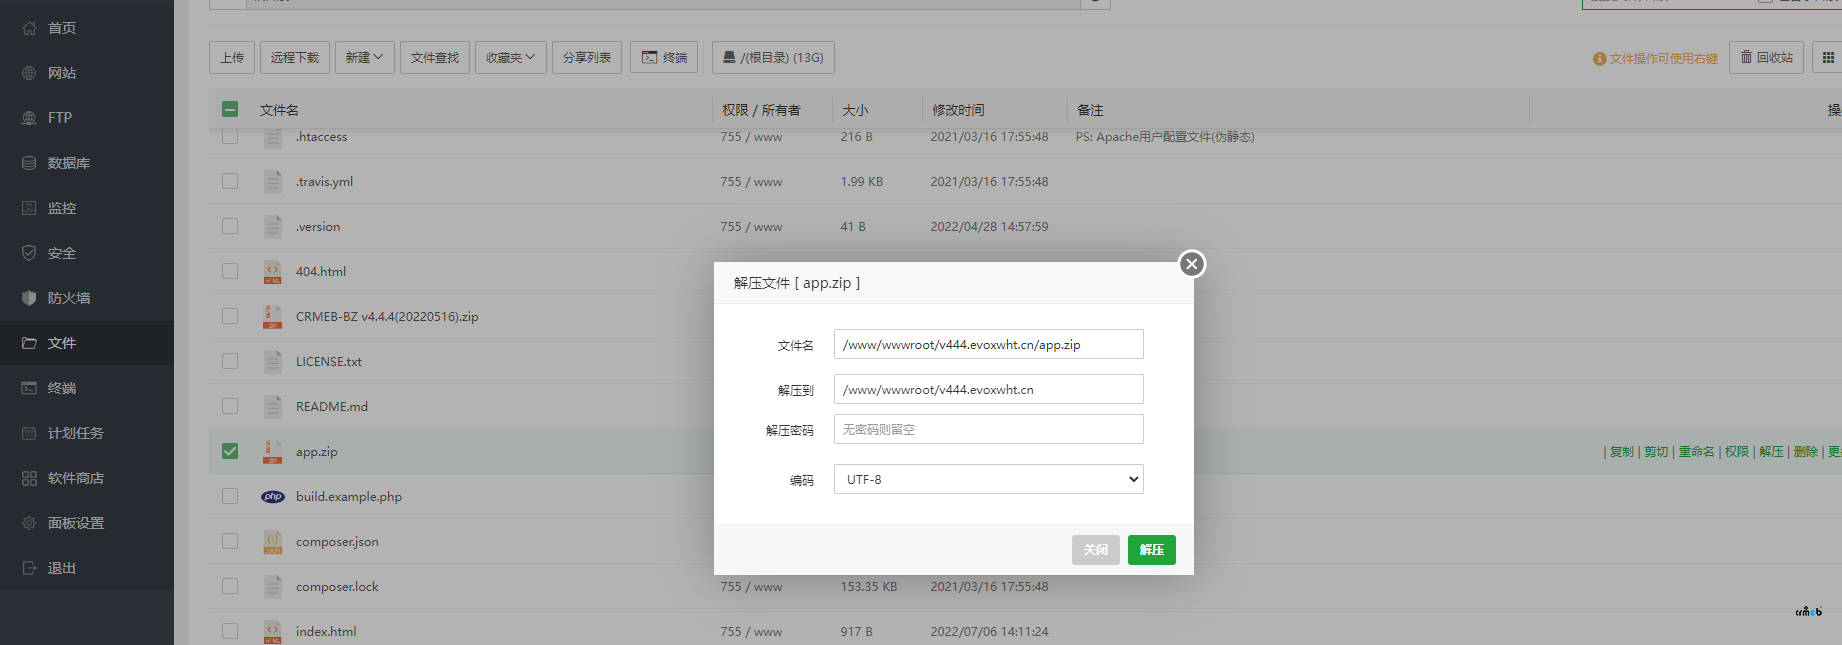Click the build.example.php PHP icon
The height and width of the screenshot is (645, 1842).
(273, 497)
